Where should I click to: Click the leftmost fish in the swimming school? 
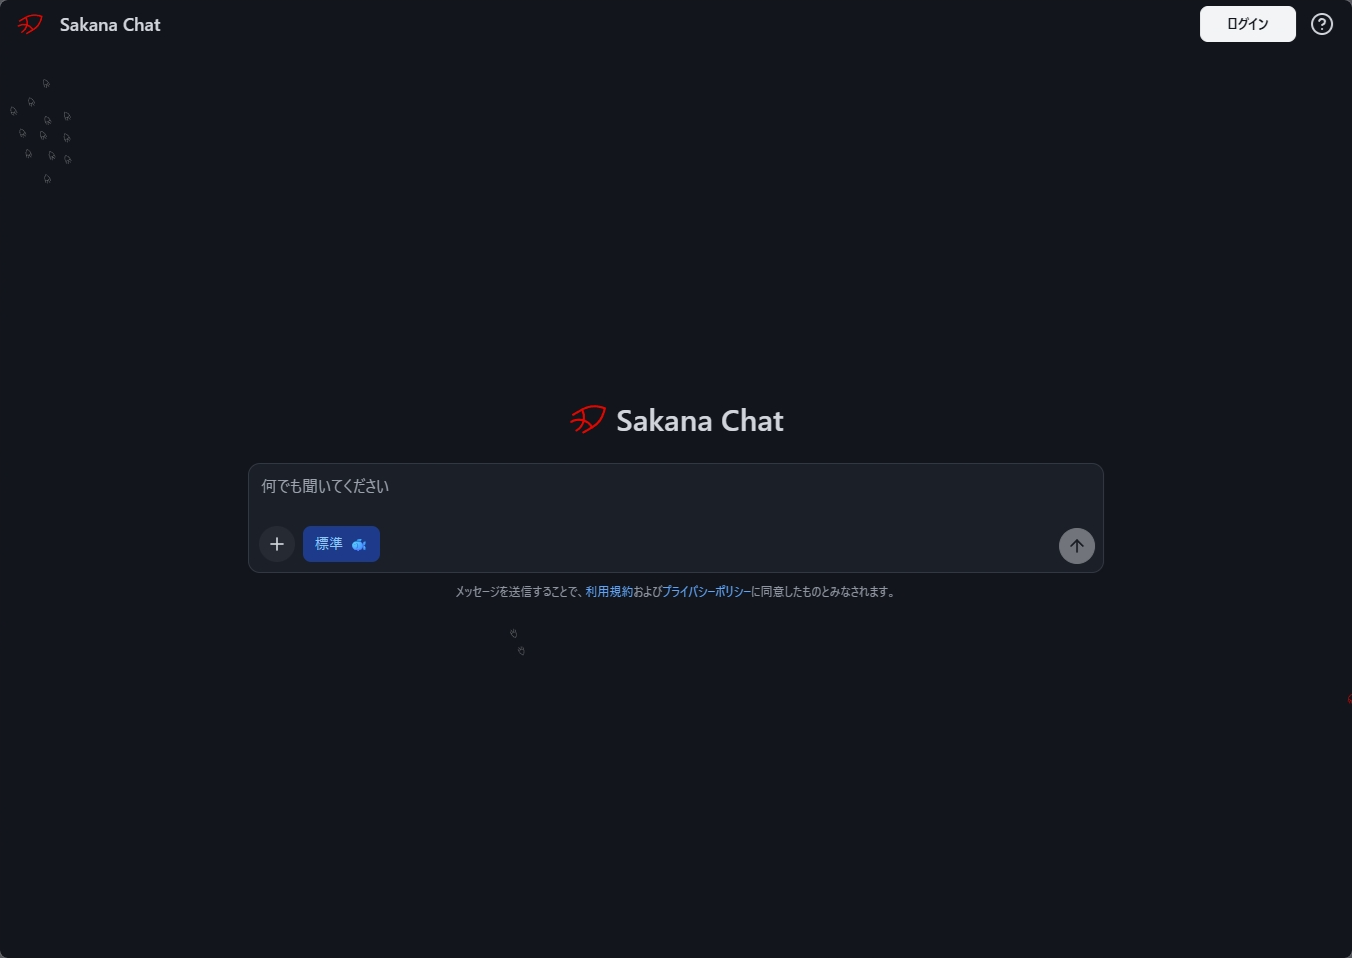coord(13,111)
